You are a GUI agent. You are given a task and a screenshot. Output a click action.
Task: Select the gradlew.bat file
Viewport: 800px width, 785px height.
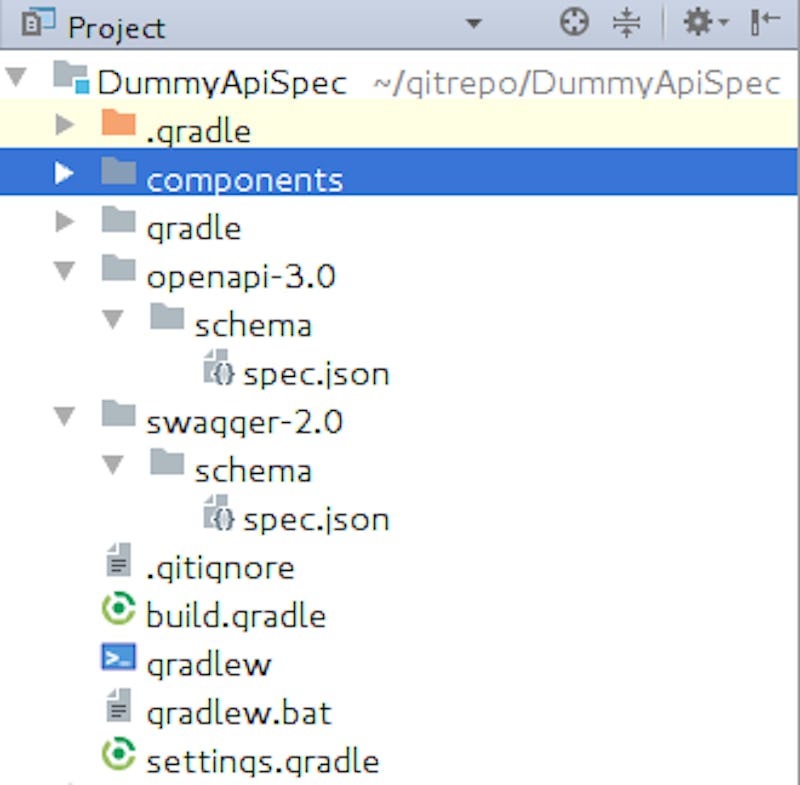click(238, 712)
